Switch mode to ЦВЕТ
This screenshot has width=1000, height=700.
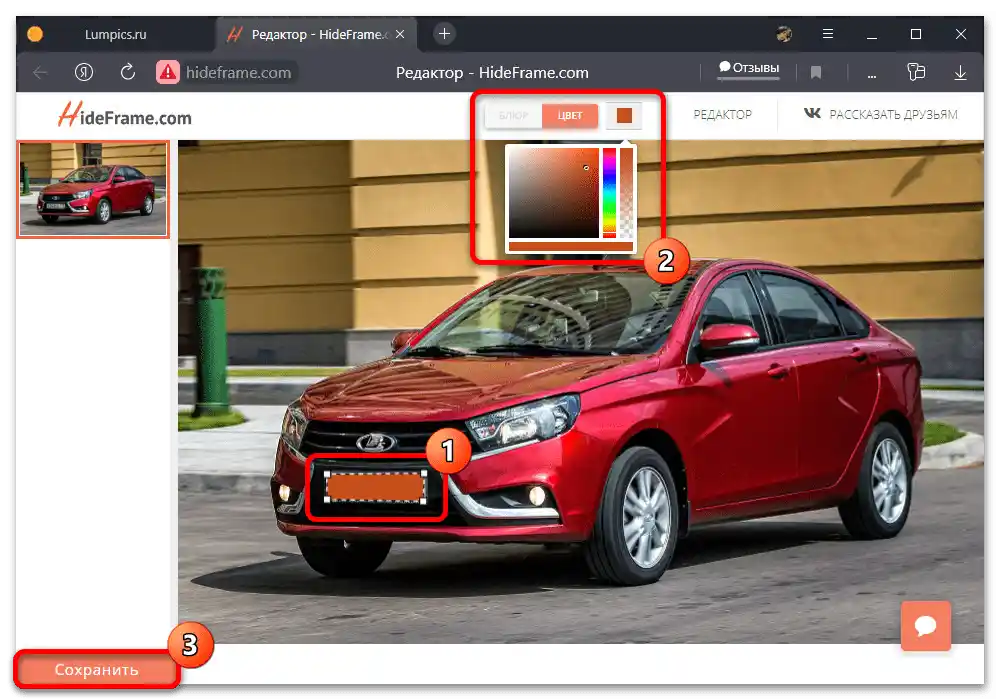tap(570, 115)
